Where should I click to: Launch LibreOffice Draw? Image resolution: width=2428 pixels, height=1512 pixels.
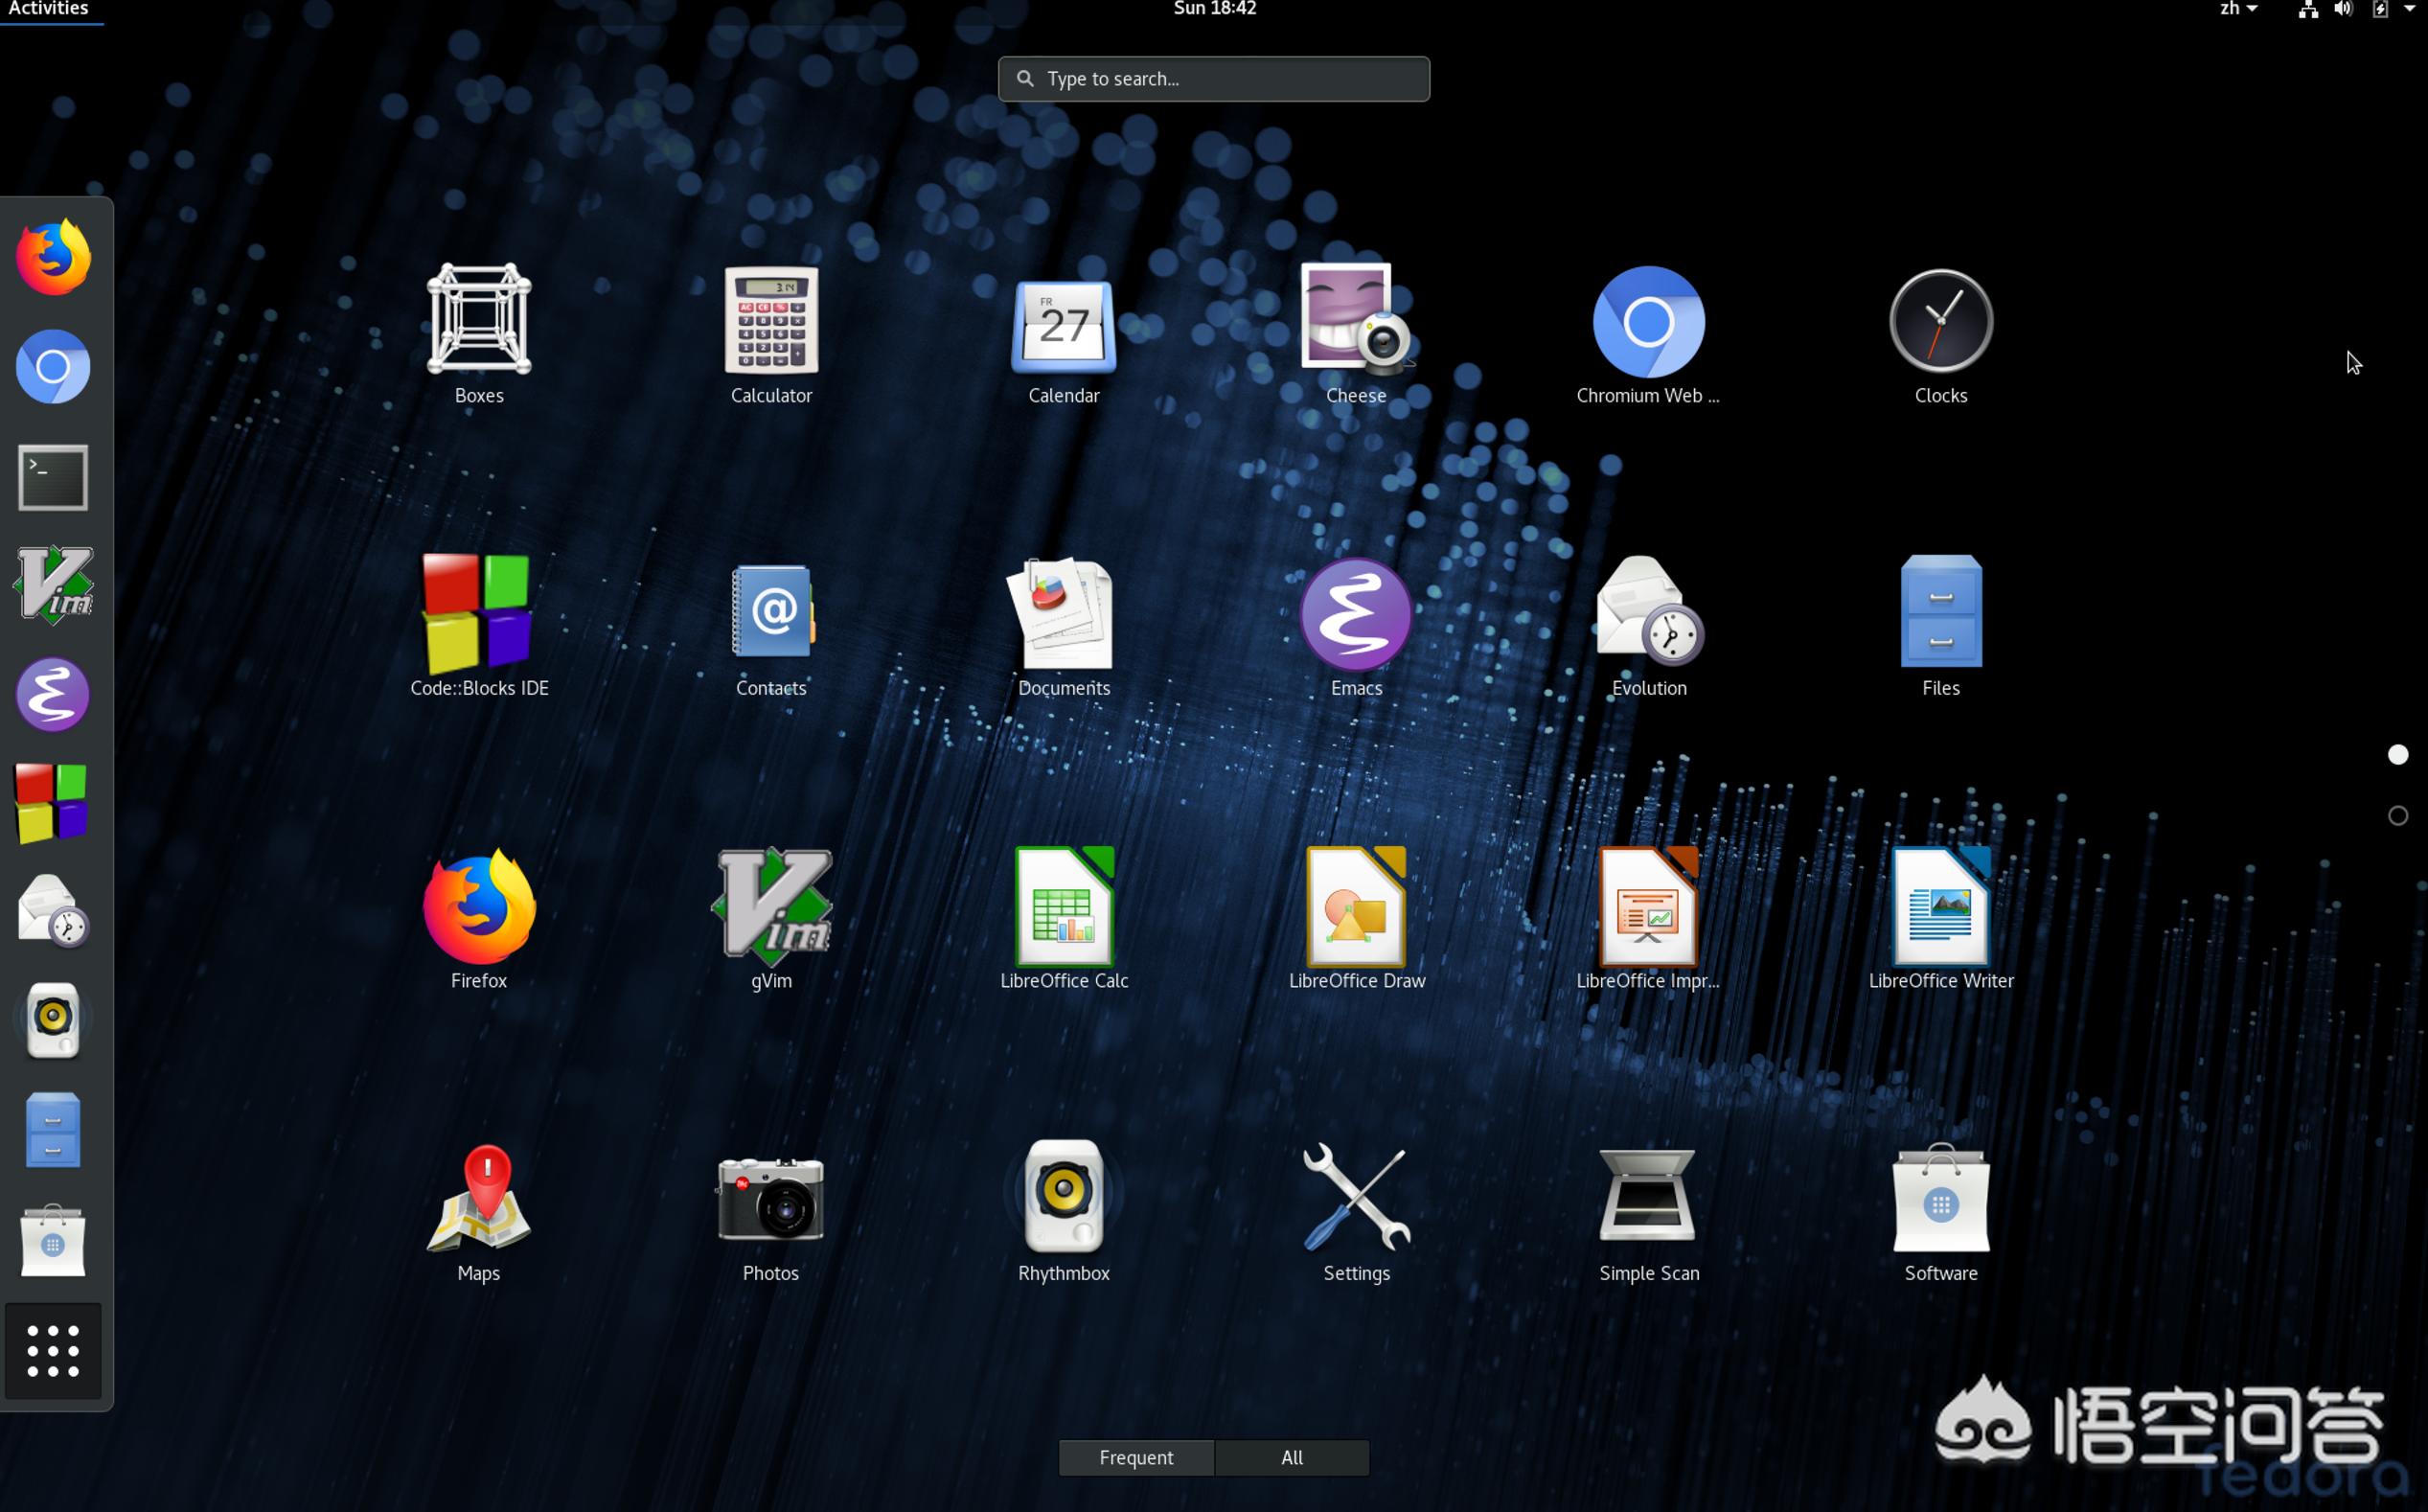click(1356, 918)
